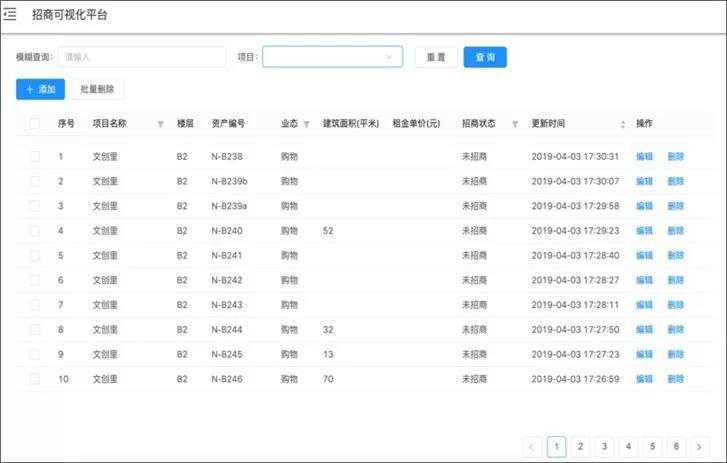This screenshot has width=727, height=463.
Task: Click the filter icon next to 项目名称 column
Action: coord(160,124)
